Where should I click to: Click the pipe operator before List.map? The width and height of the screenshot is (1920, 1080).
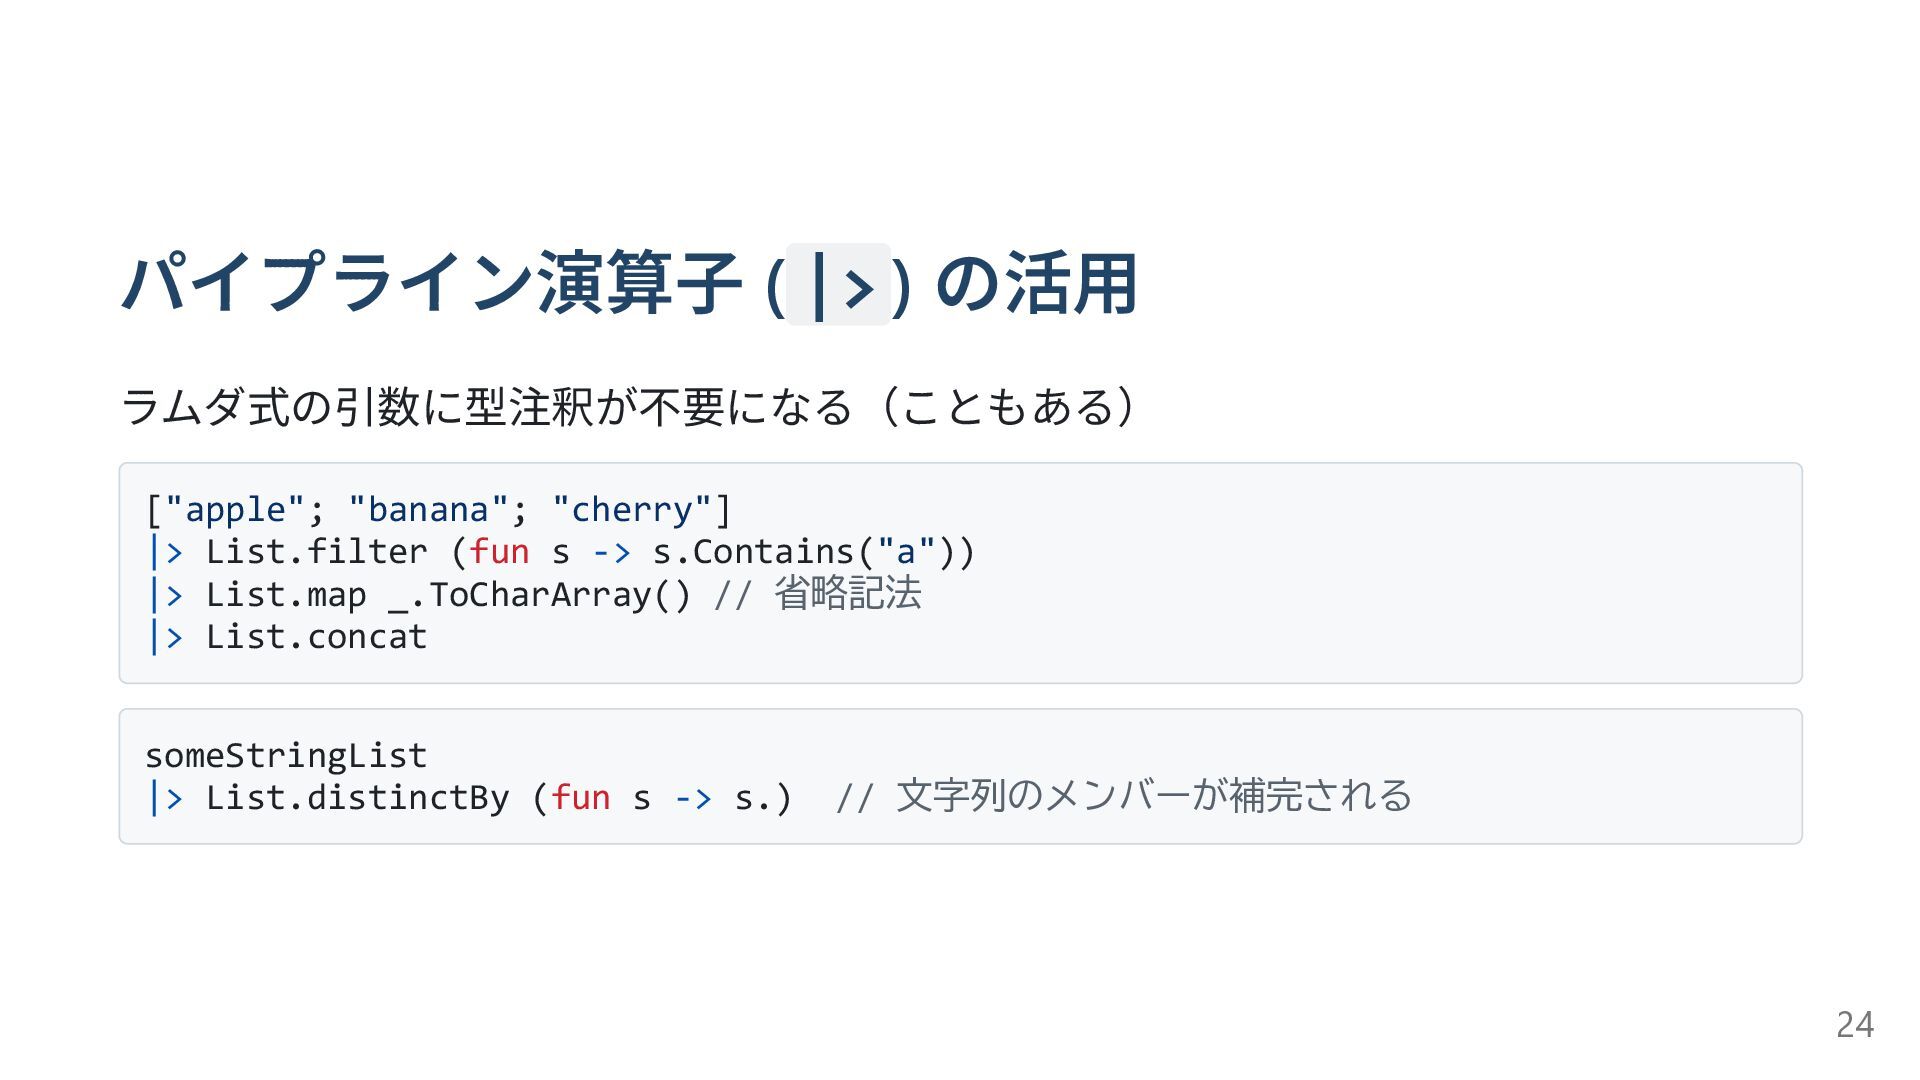pos(165,595)
